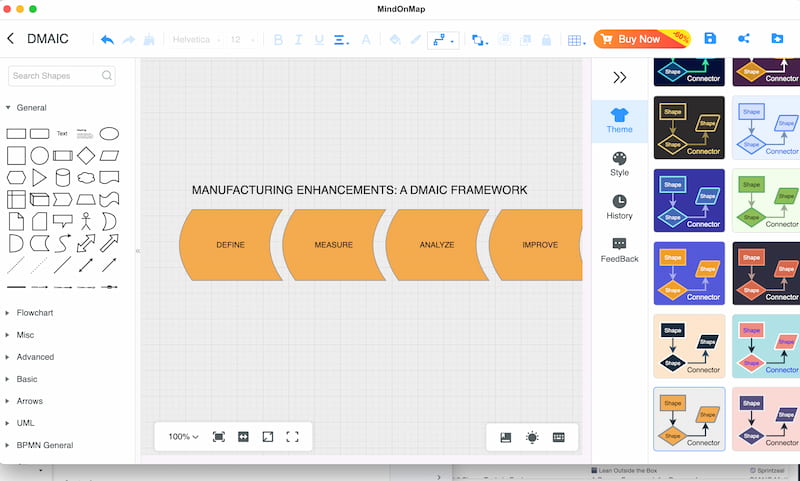The image size is (800, 481).
Task: Open the connector style dropdown
Action: 443,40
